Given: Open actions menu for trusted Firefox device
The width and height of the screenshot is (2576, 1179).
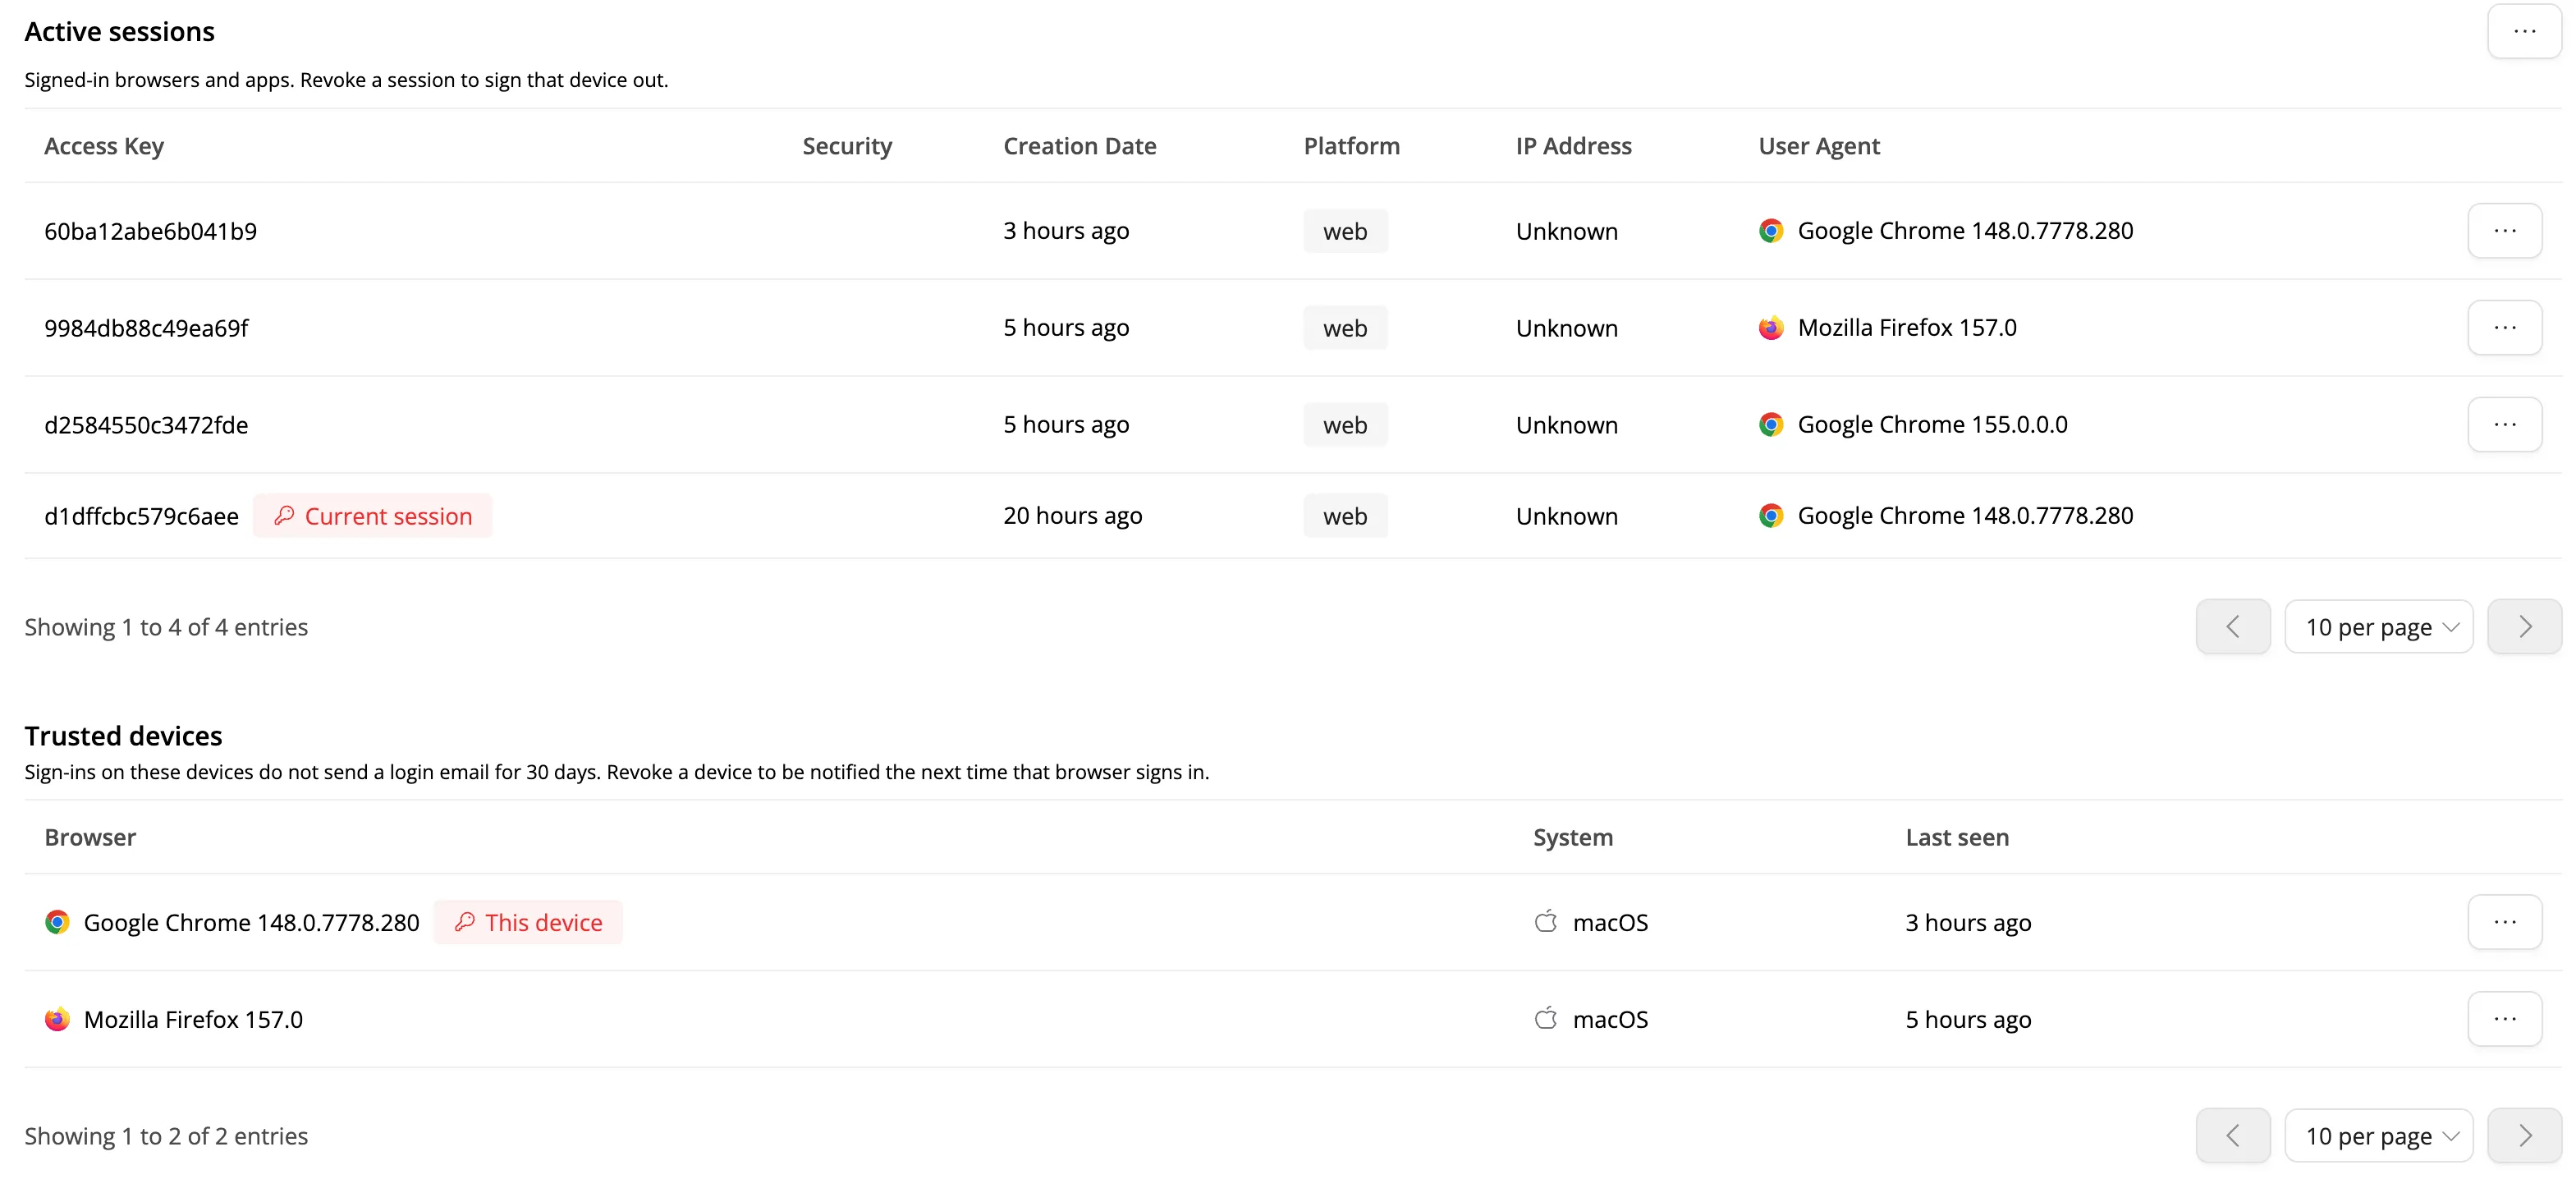Looking at the screenshot, I should click(2504, 1019).
